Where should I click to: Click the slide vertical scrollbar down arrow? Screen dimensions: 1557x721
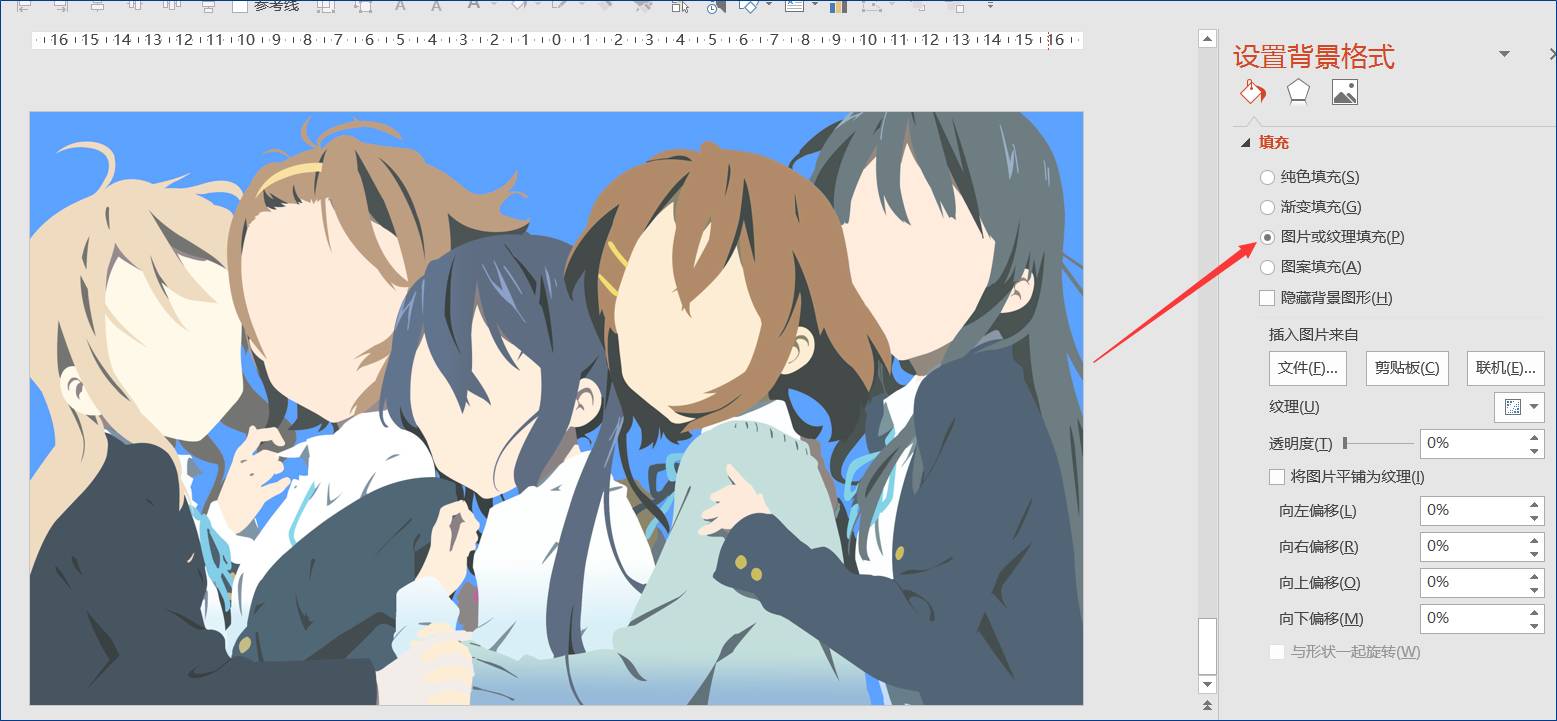[1207, 684]
